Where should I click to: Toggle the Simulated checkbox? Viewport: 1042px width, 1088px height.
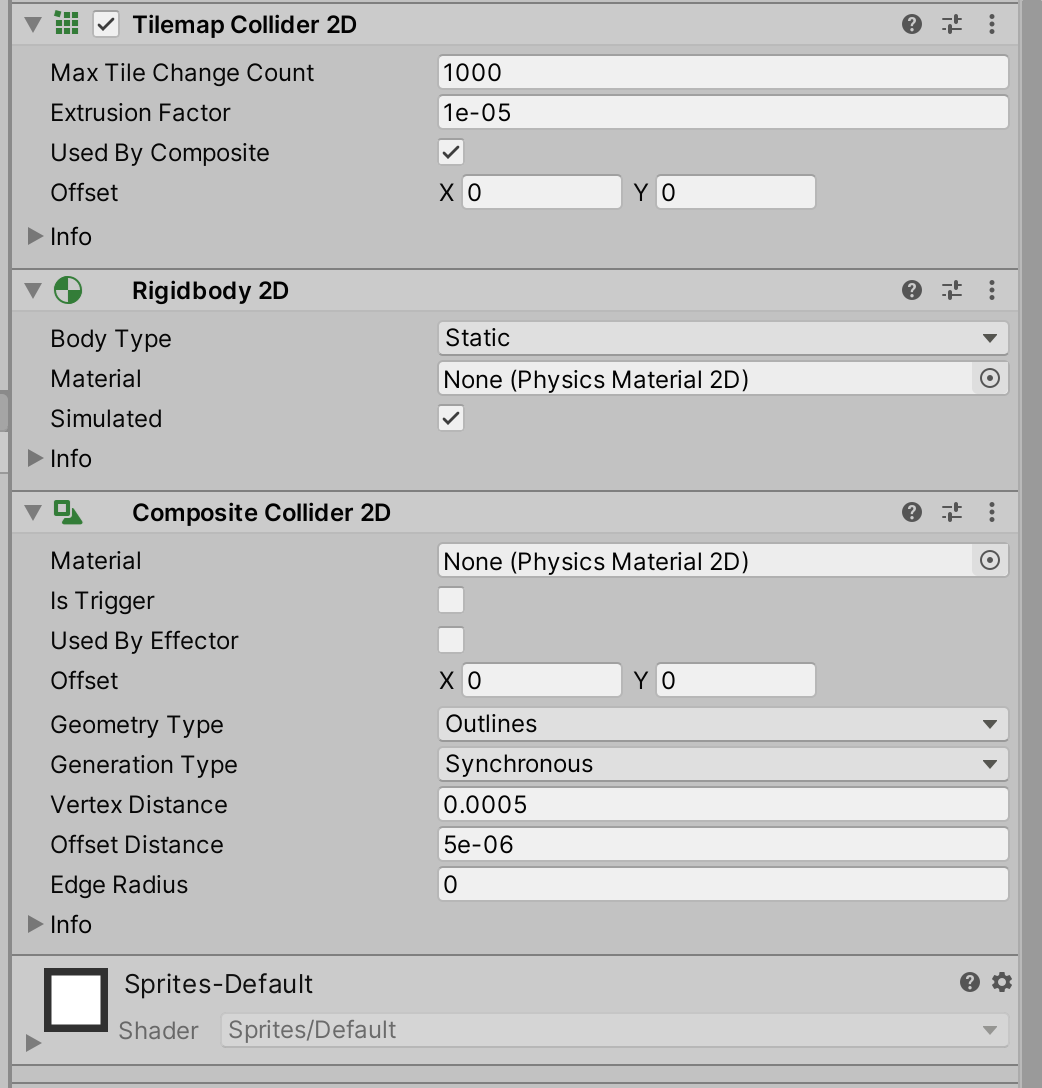pyautogui.click(x=451, y=418)
